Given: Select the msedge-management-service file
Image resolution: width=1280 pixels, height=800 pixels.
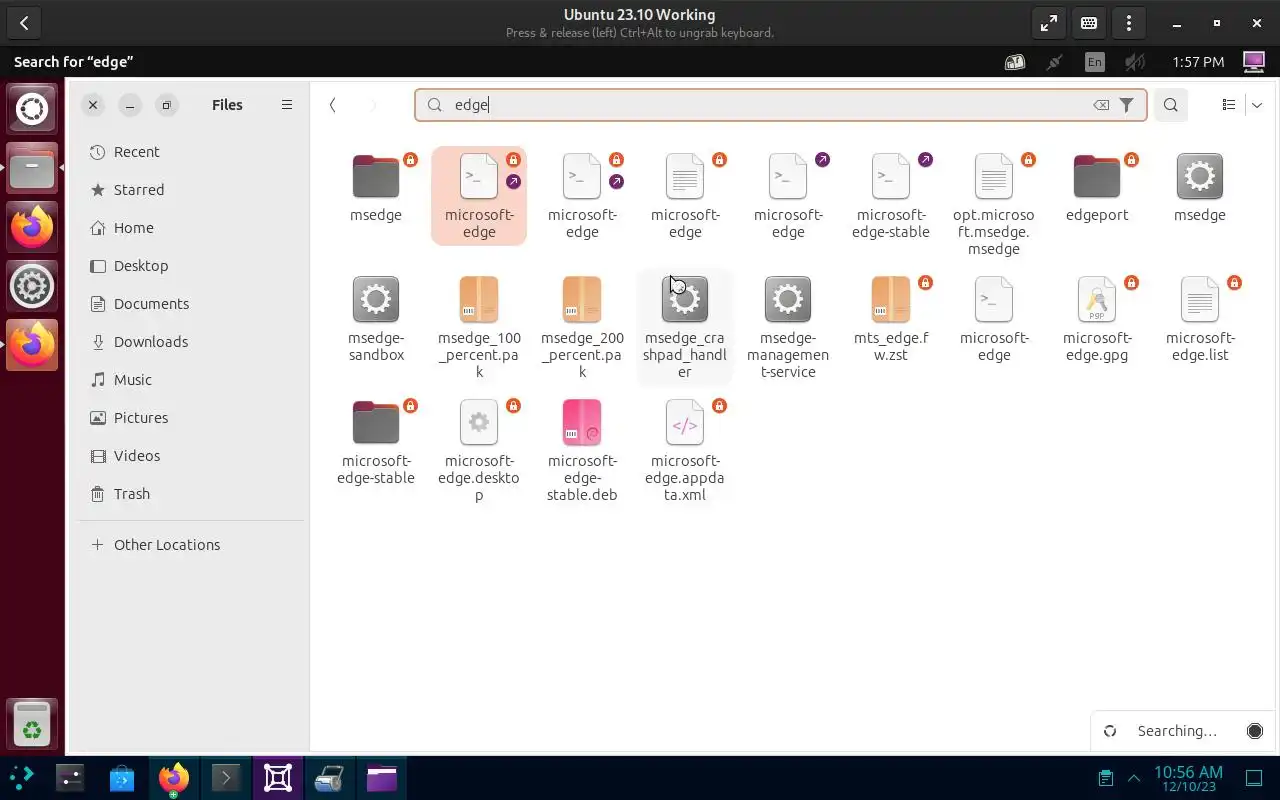Looking at the screenshot, I should coord(788,326).
